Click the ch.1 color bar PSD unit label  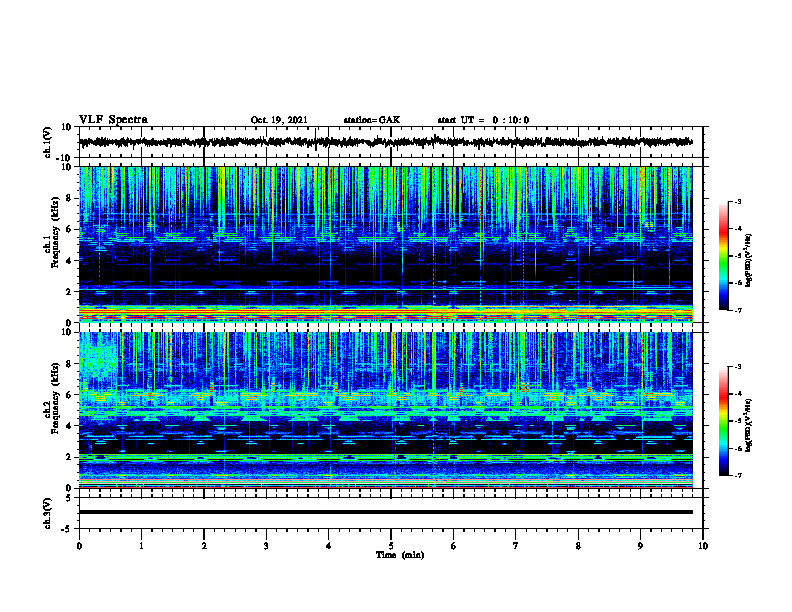(749, 261)
